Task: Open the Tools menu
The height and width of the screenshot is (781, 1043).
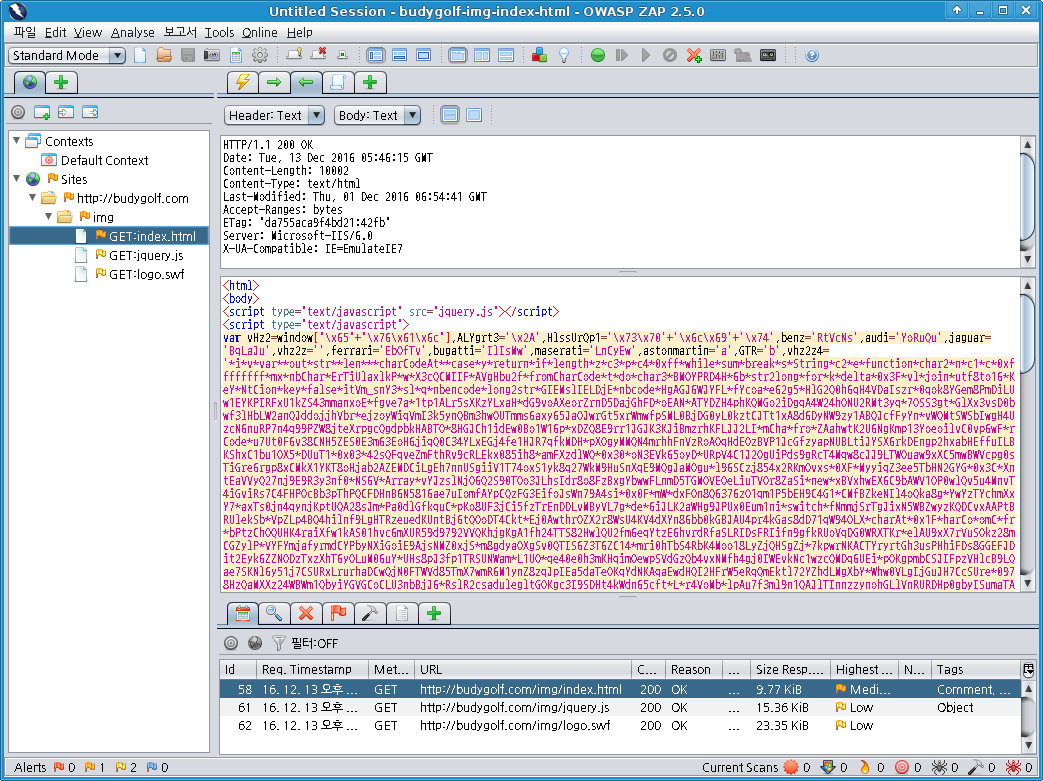Action: pos(219,32)
